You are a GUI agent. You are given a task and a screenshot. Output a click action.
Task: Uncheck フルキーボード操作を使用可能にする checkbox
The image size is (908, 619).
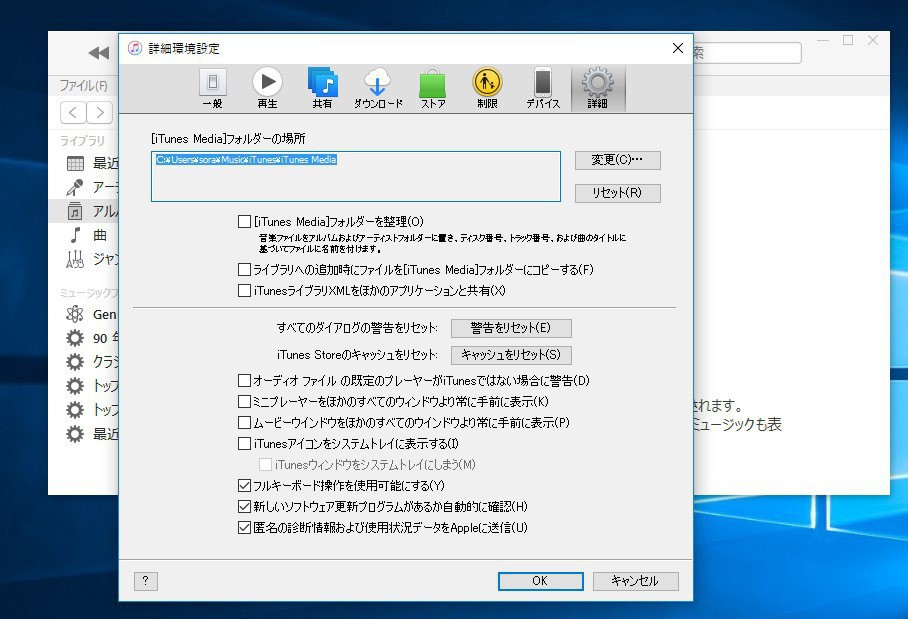click(244, 485)
